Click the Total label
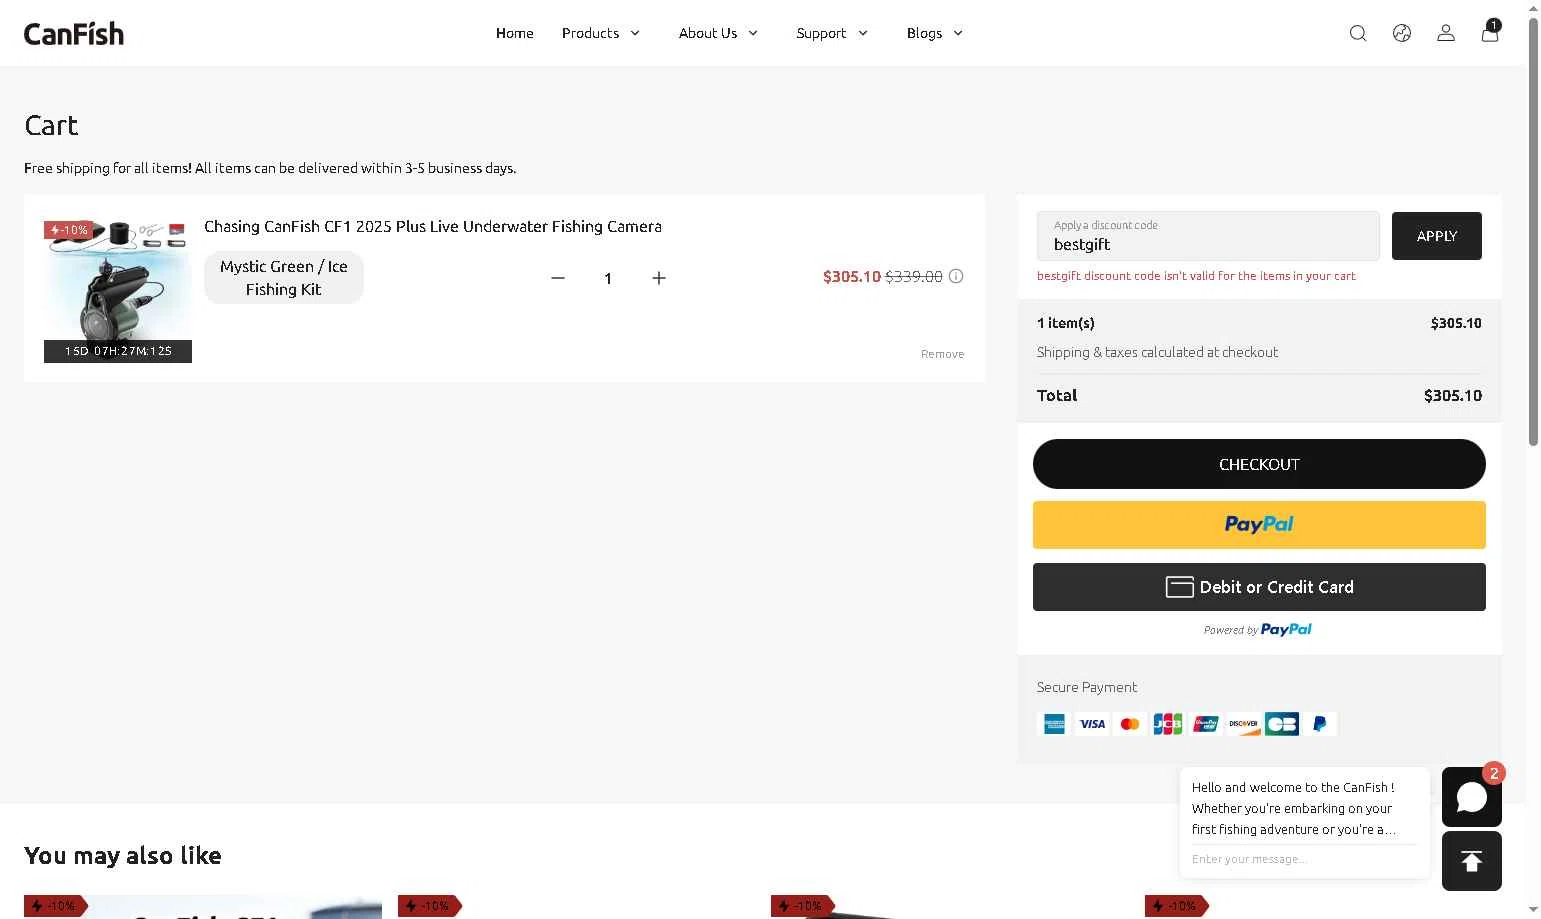Screen dimensions: 1541x919 (x=1057, y=395)
